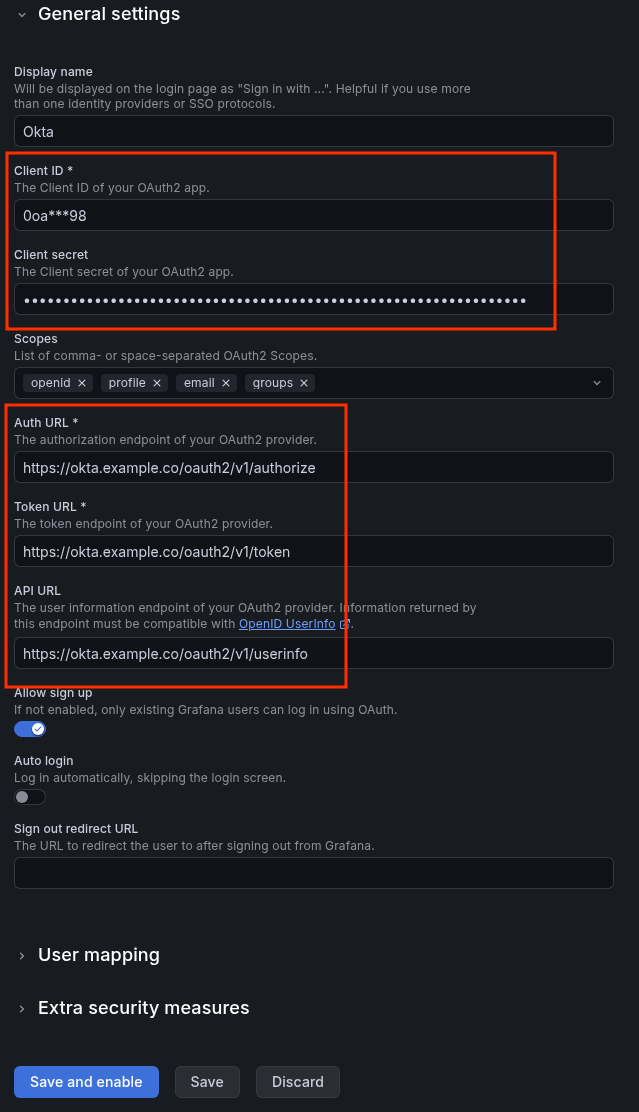
Task: Collapse the General settings section chevron
Action: tap(22, 14)
